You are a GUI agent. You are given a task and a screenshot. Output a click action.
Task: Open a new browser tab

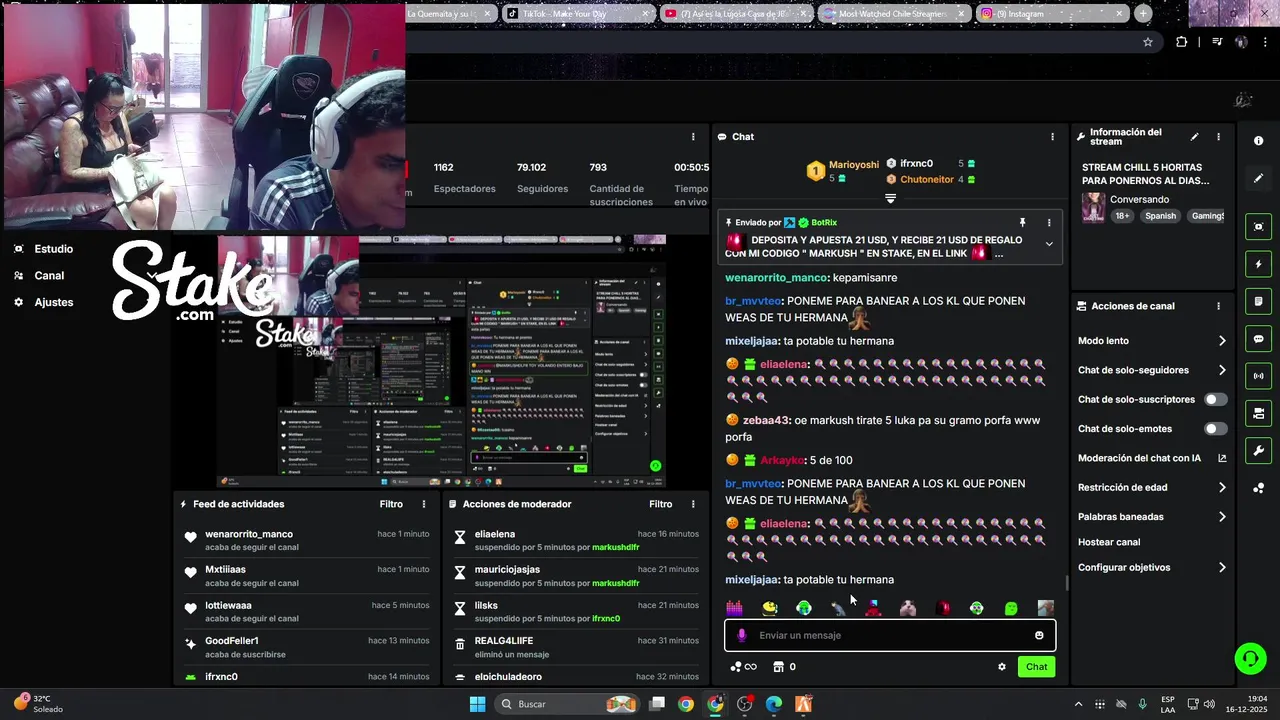(1143, 14)
